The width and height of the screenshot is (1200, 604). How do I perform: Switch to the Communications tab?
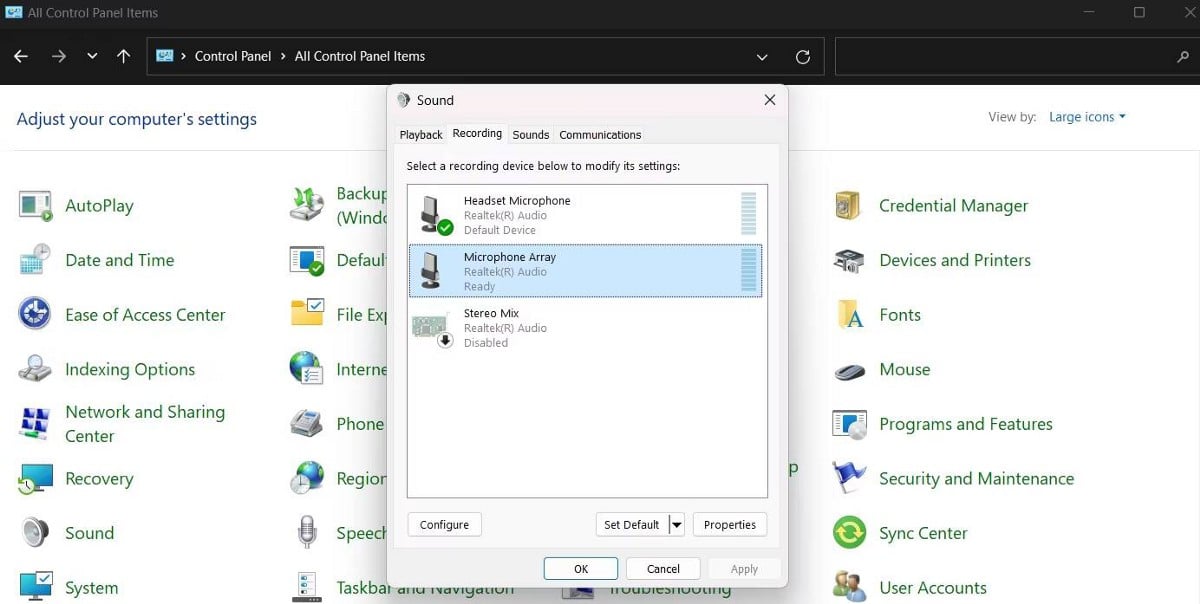[x=600, y=135]
